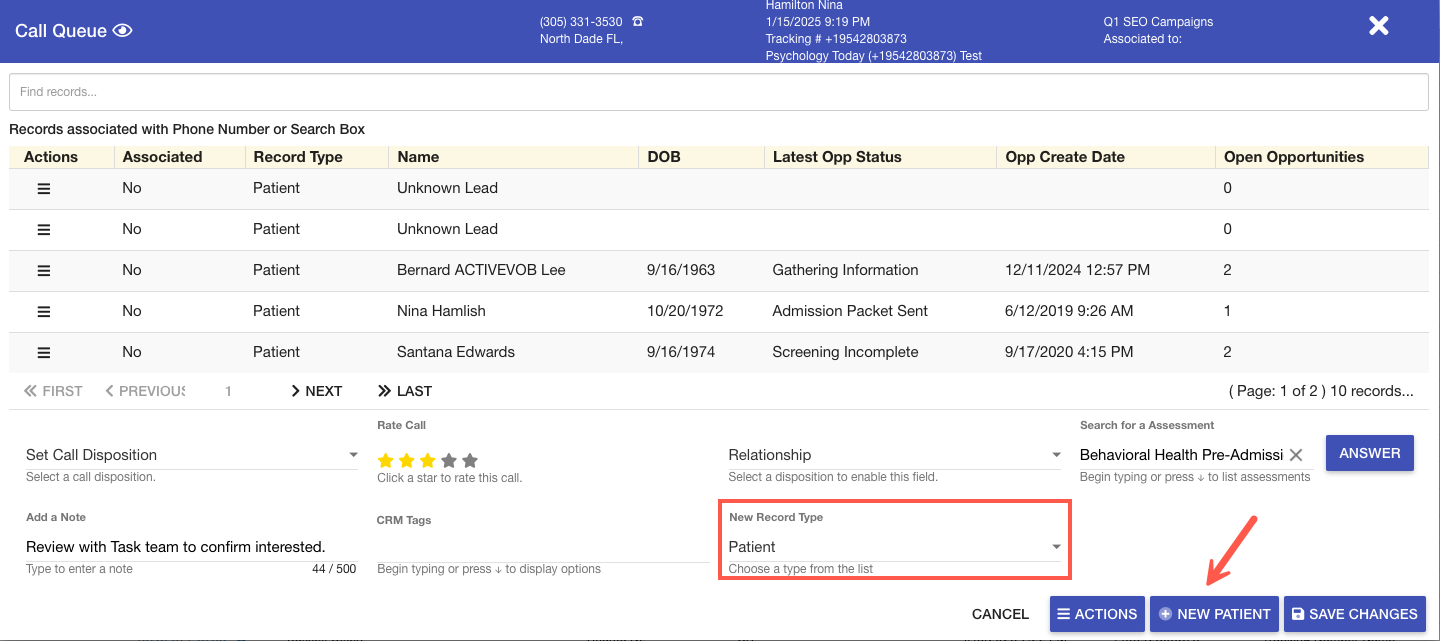Sort records by the Name column header

418,157
